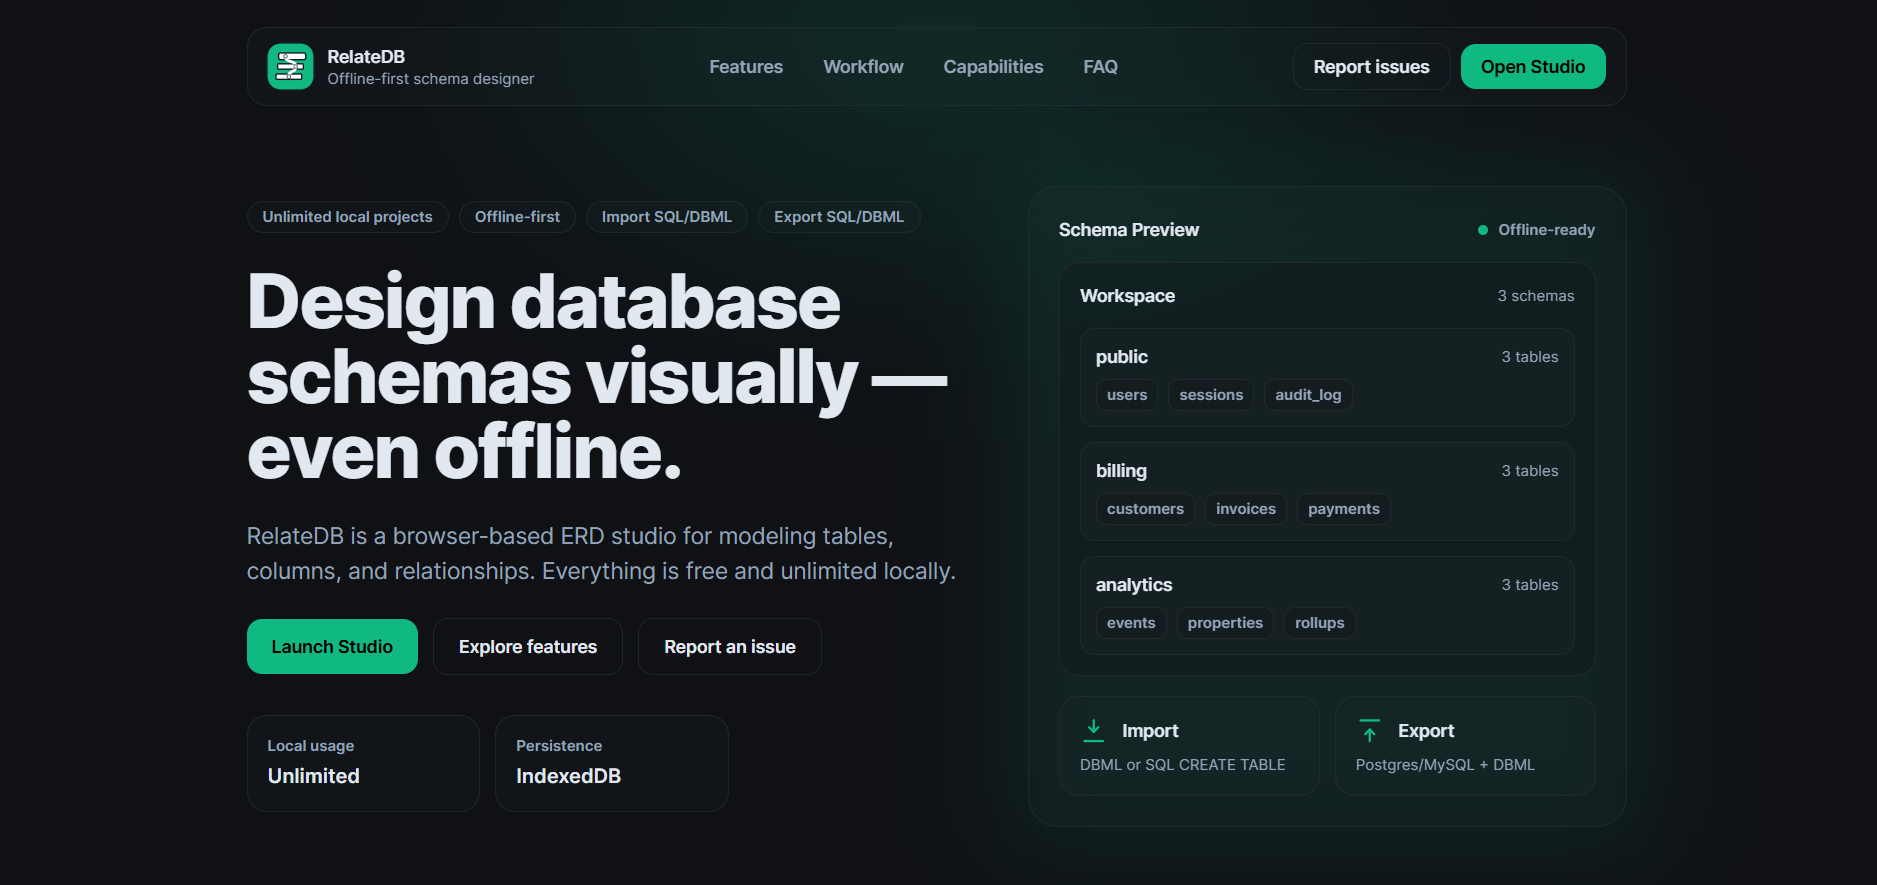Image resolution: width=1877 pixels, height=885 pixels.
Task: Click the green Offline-ready status dot
Action: [x=1483, y=230]
